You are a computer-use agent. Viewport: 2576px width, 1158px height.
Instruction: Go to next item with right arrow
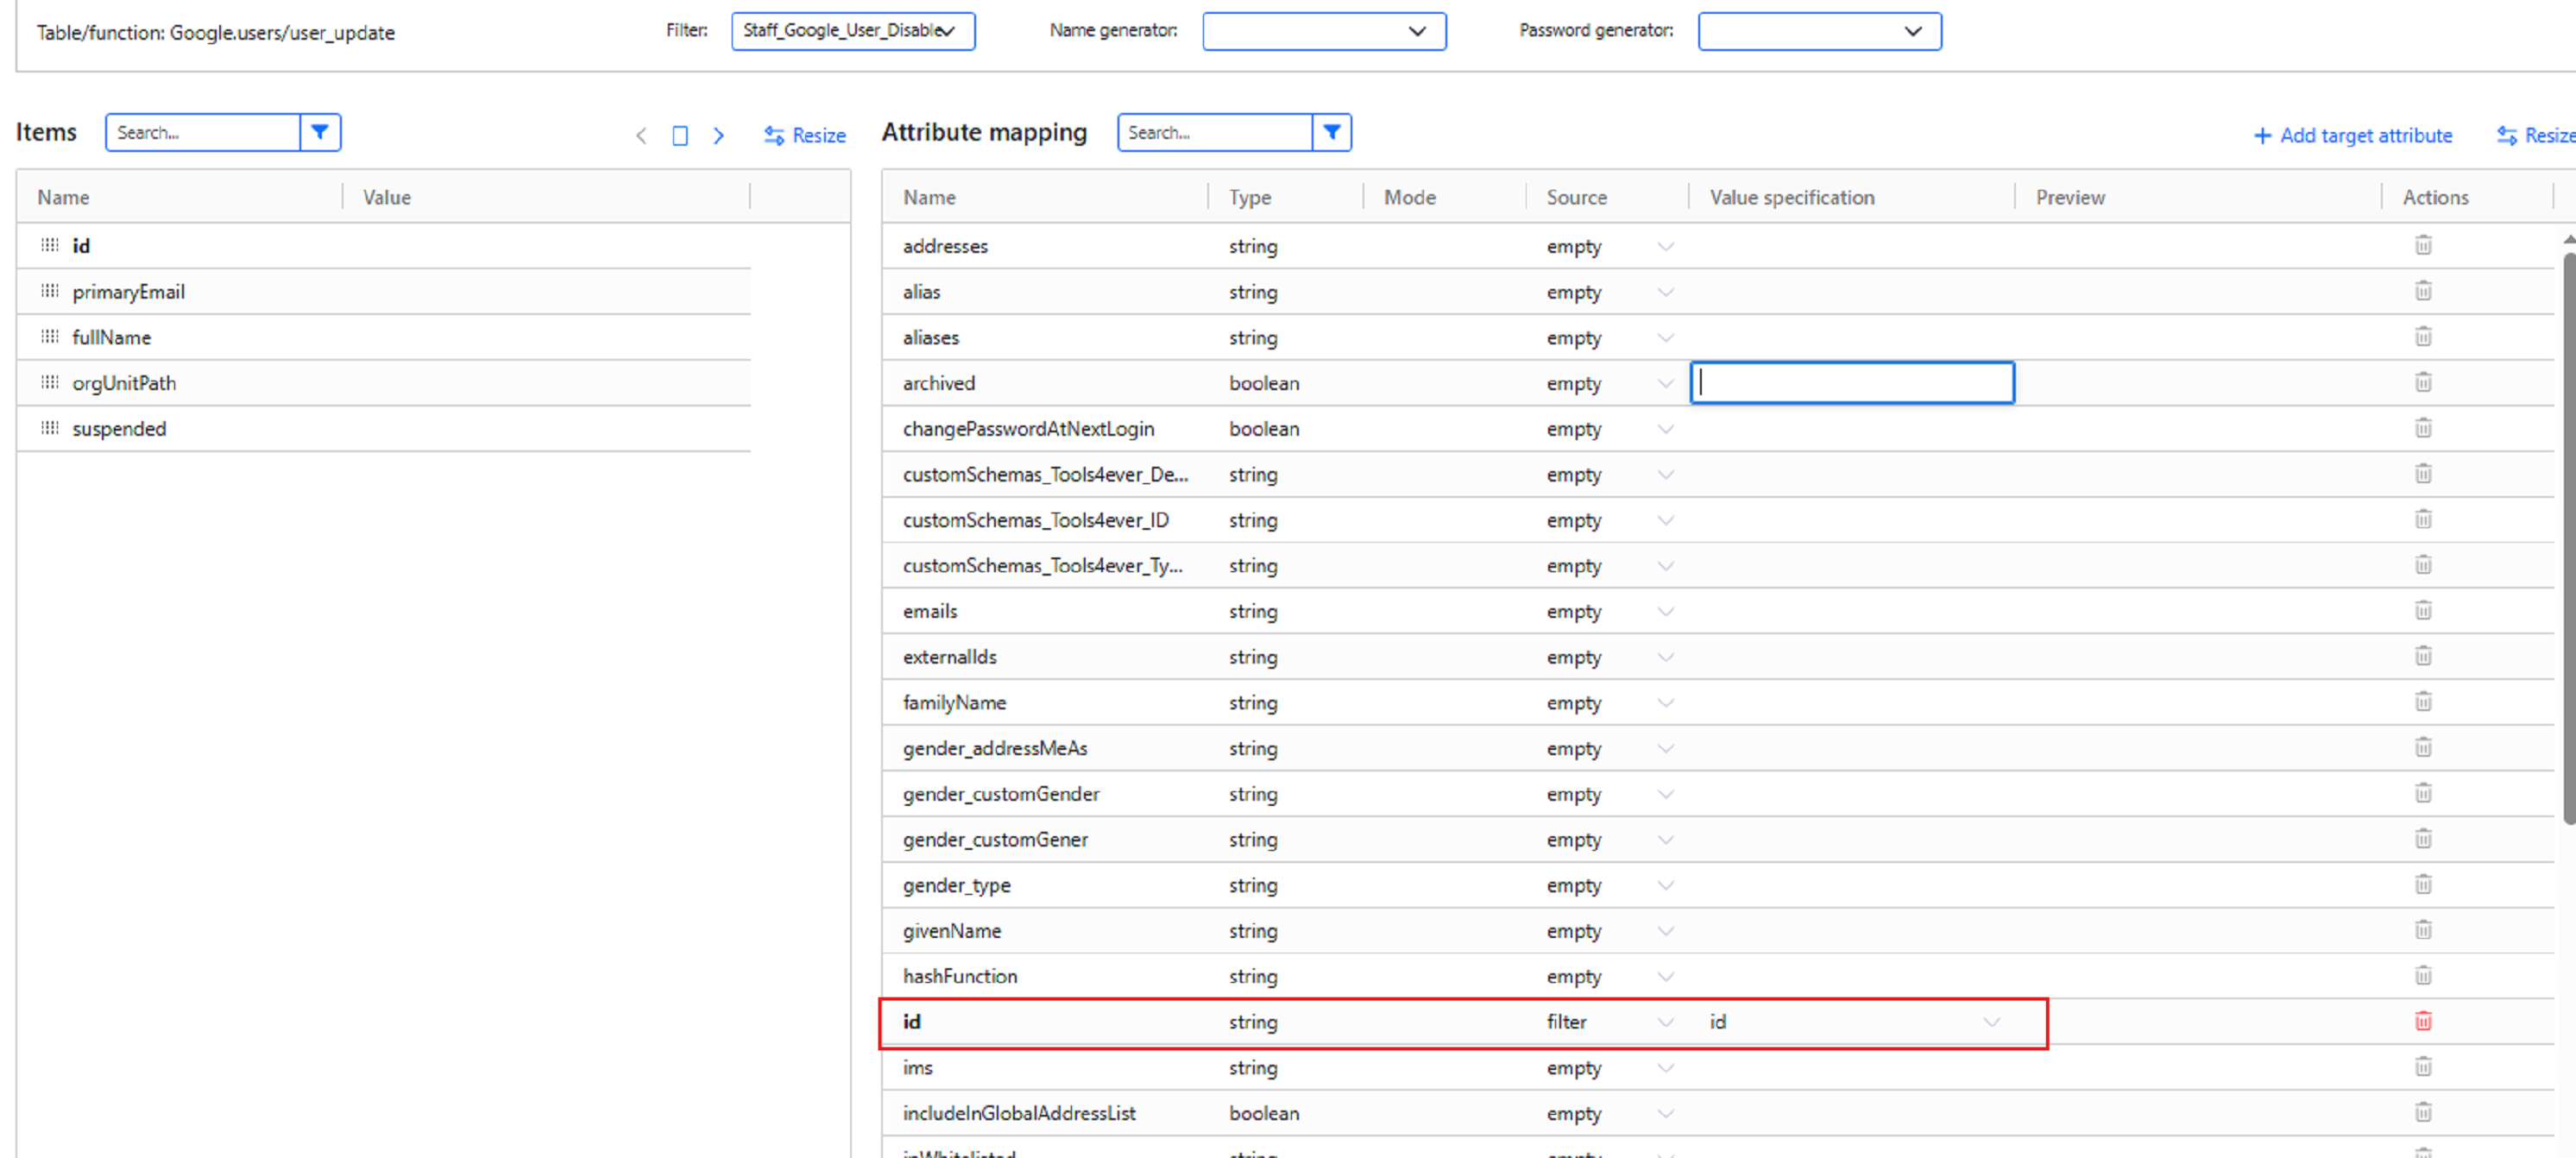click(x=718, y=135)
